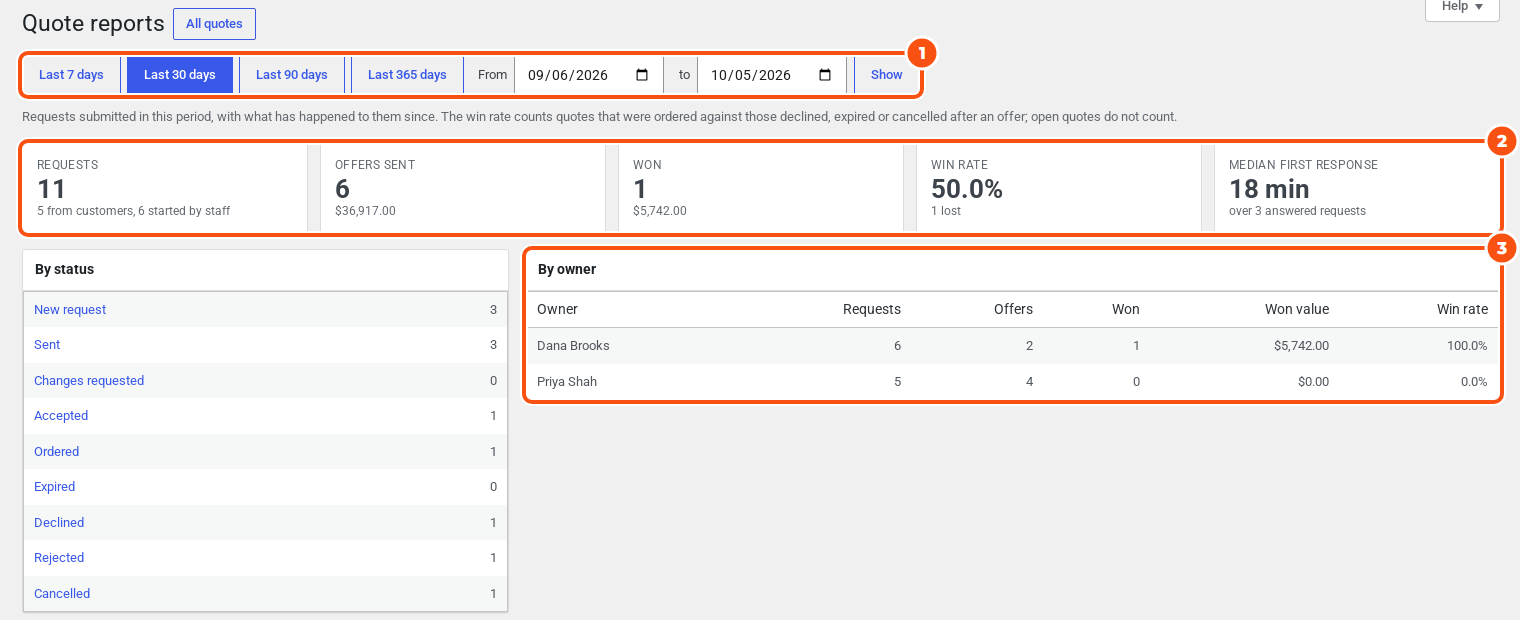Select the Last 365 days range
1520x620 pixels.
tap(407, 75)
